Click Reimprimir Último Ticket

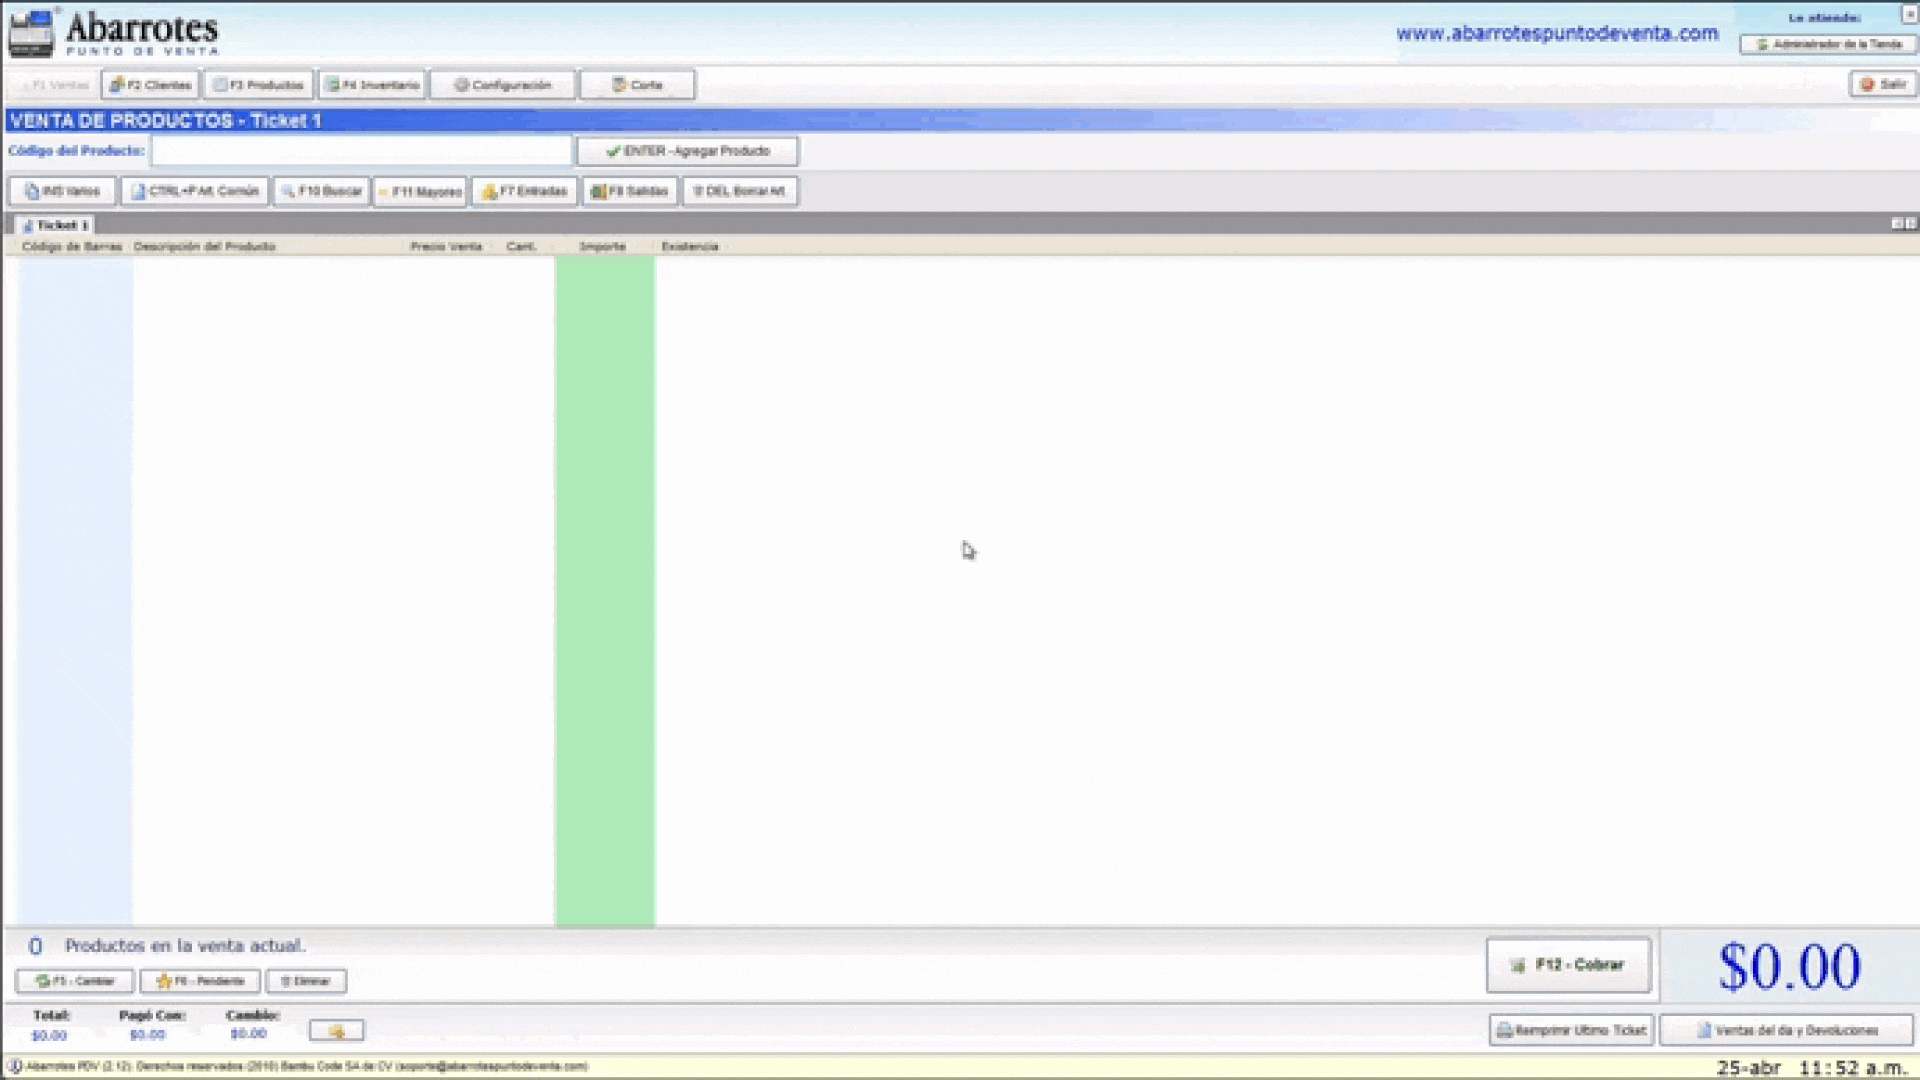(x=1572, y=1029)
